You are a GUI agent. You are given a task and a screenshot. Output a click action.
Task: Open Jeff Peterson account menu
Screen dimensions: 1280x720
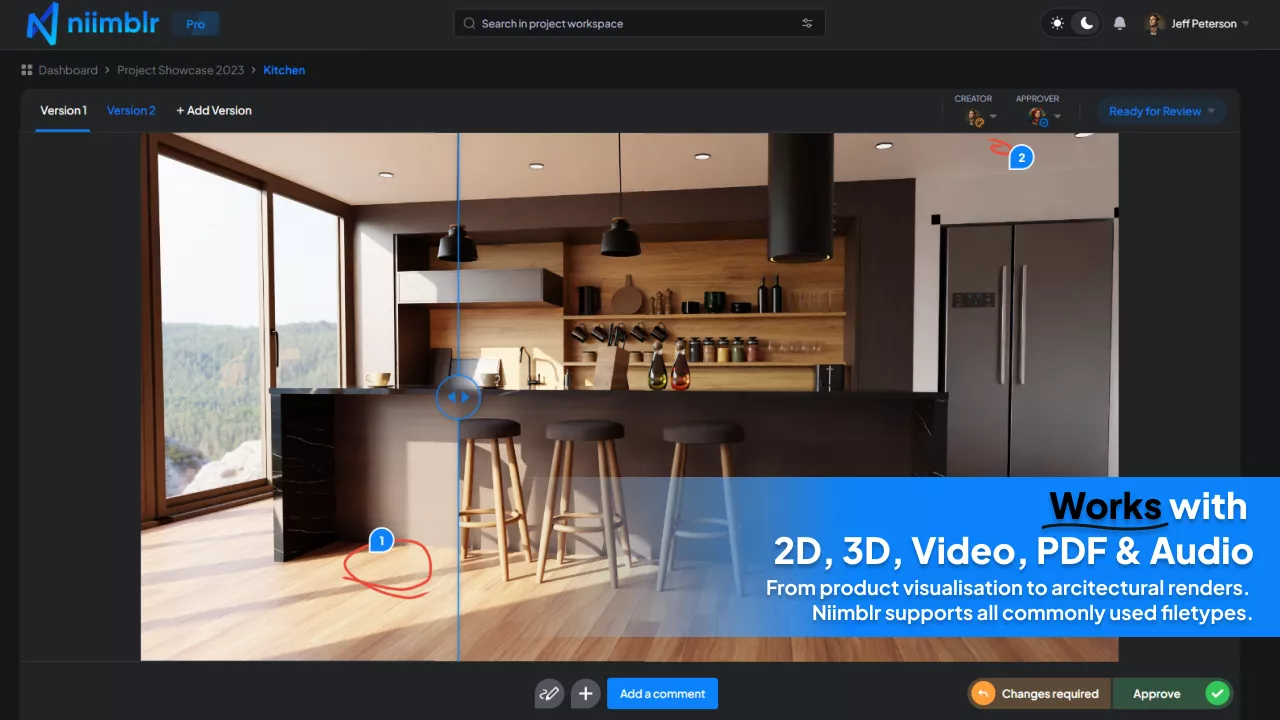coord(1198,24)
